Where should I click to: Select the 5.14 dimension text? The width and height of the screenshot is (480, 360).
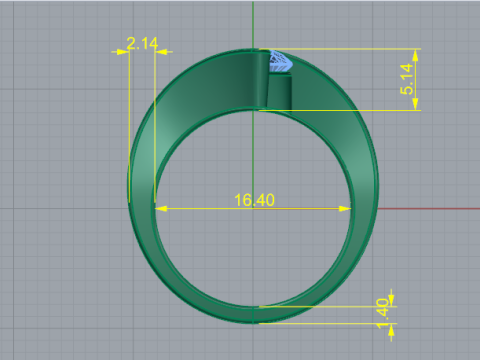click(407, 79)
